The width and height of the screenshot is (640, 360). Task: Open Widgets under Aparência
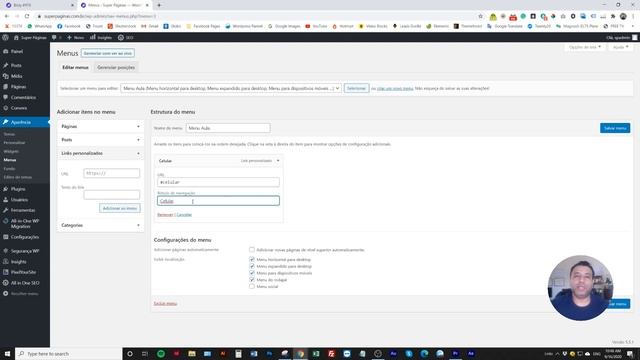[x=11, y=151]
